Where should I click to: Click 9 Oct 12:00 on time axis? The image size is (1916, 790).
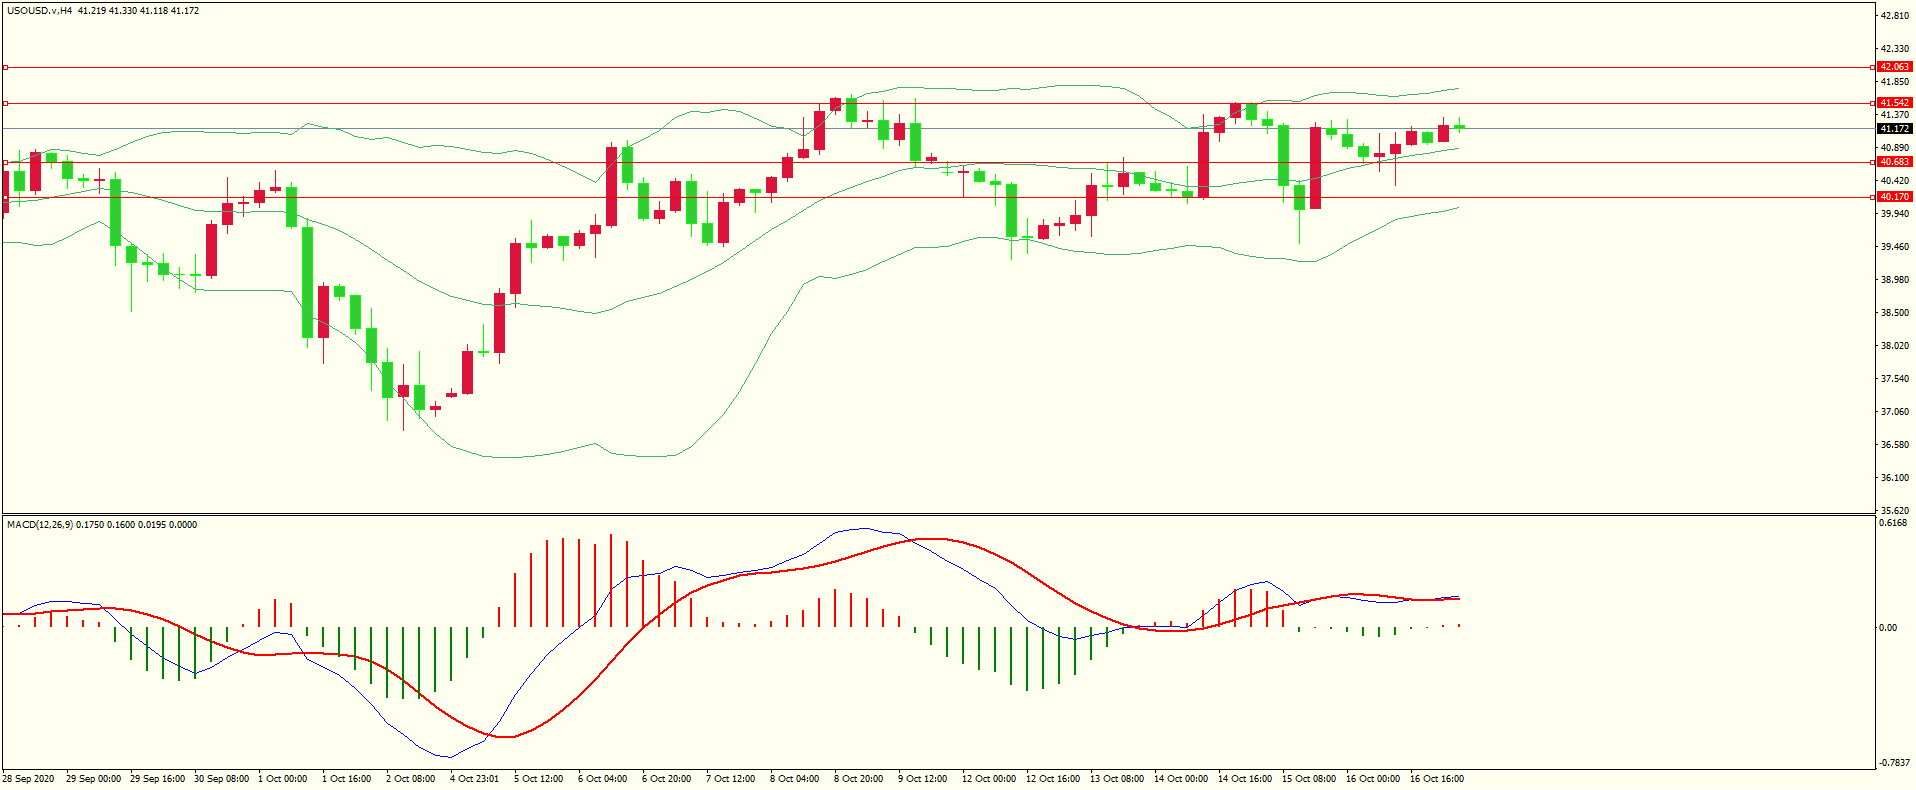pyautogui.click(x=922, y=779)
